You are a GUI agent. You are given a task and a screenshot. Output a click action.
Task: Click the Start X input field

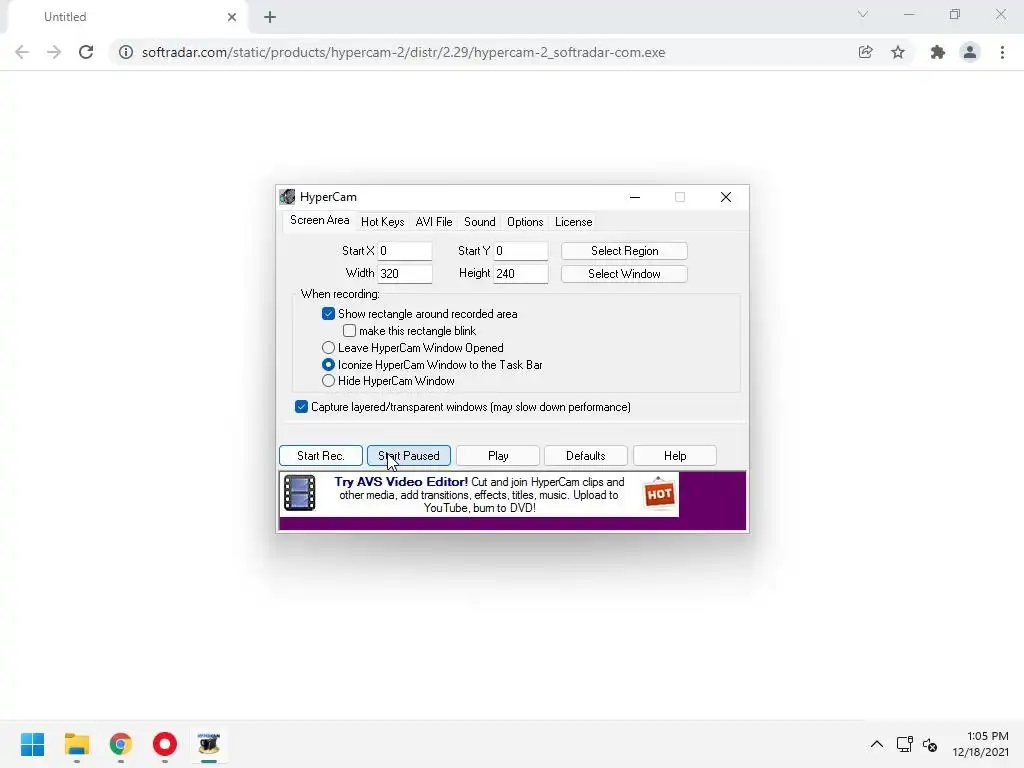coord(404,251)
